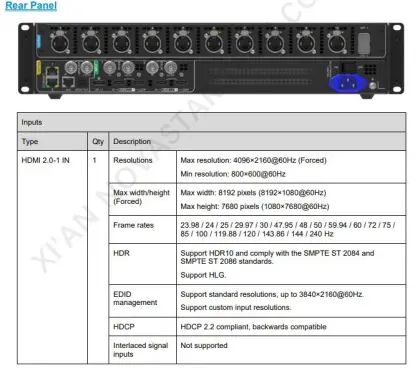Click the HDR row label
This screenshot has width=420, height=368.
pyautogui.click(x=121, y=253)
